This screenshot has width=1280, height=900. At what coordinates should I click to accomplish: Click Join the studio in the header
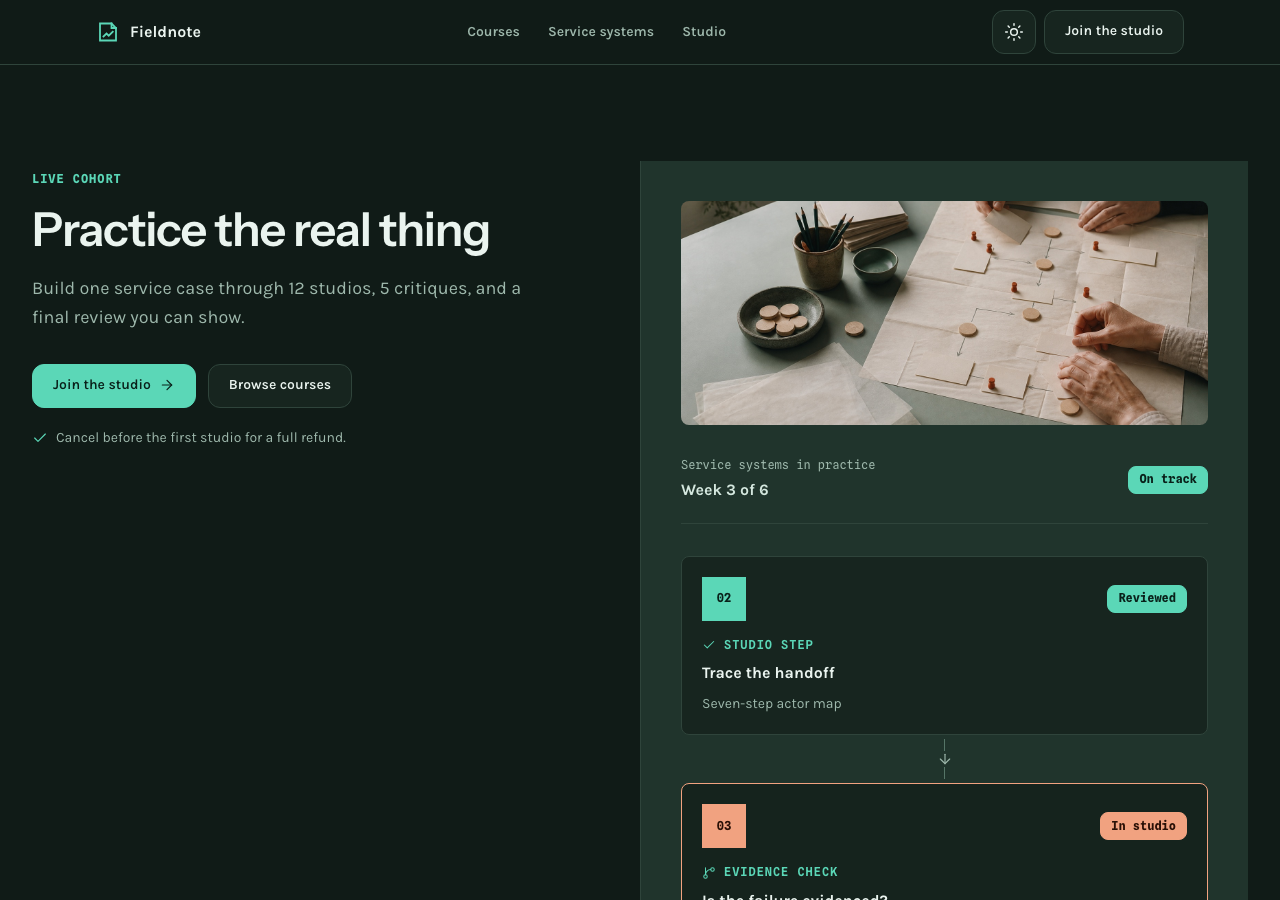(1114, 32)
